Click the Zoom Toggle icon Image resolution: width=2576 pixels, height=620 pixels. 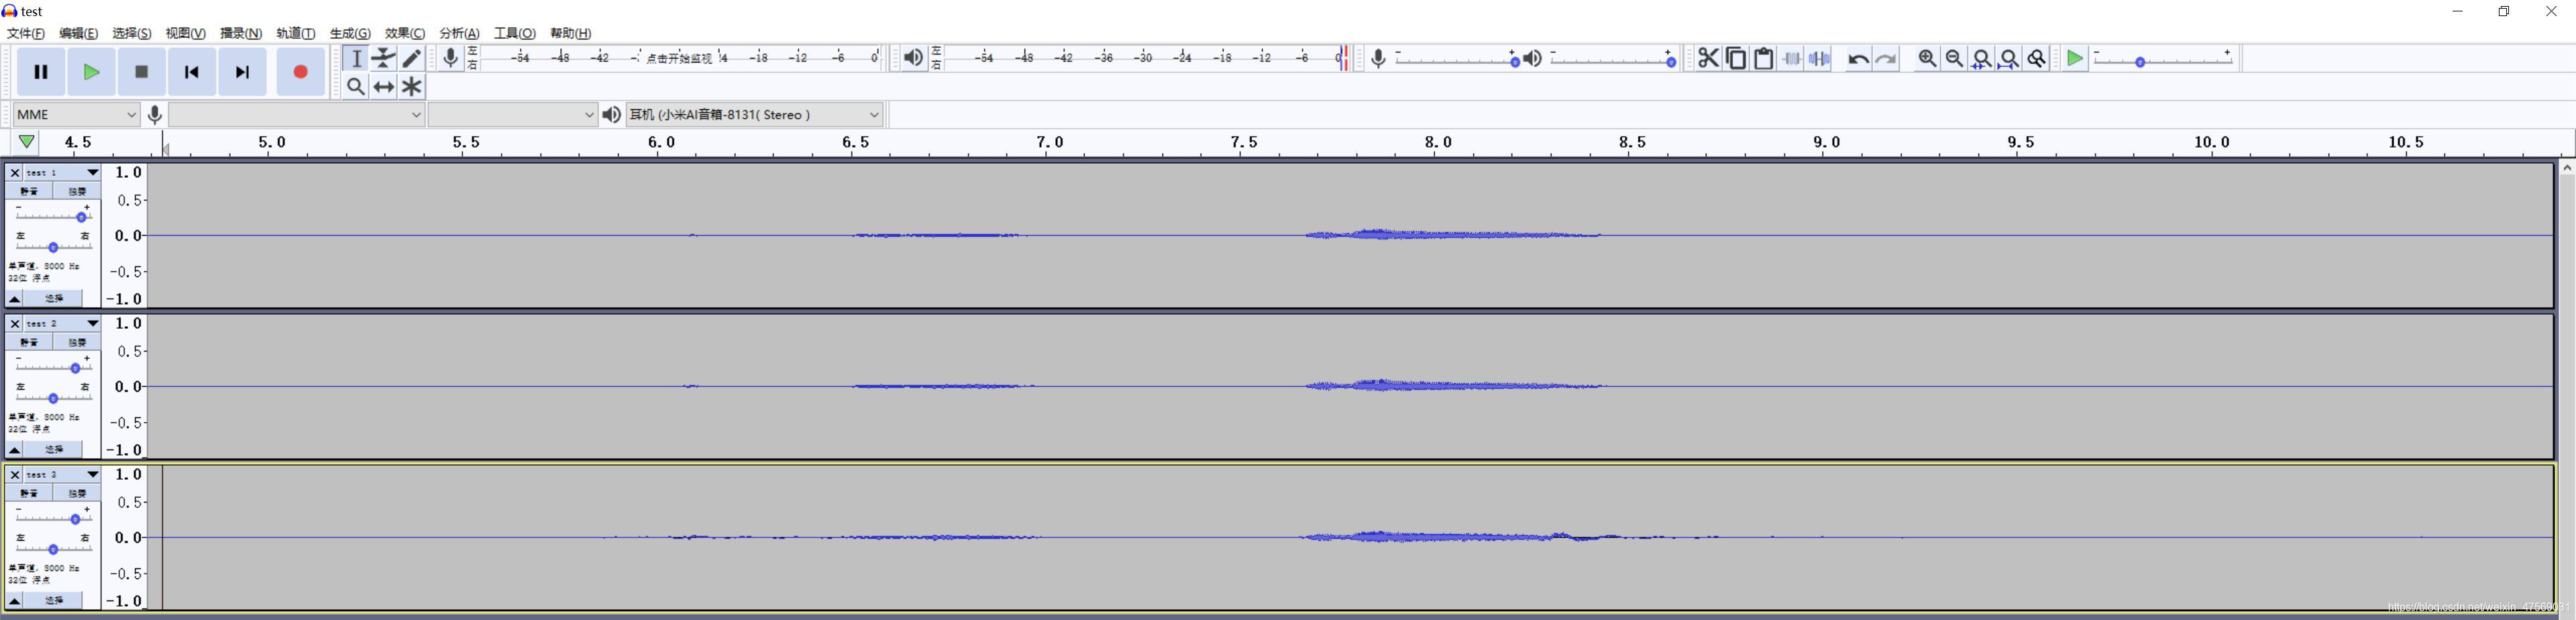click(2037, 59)
